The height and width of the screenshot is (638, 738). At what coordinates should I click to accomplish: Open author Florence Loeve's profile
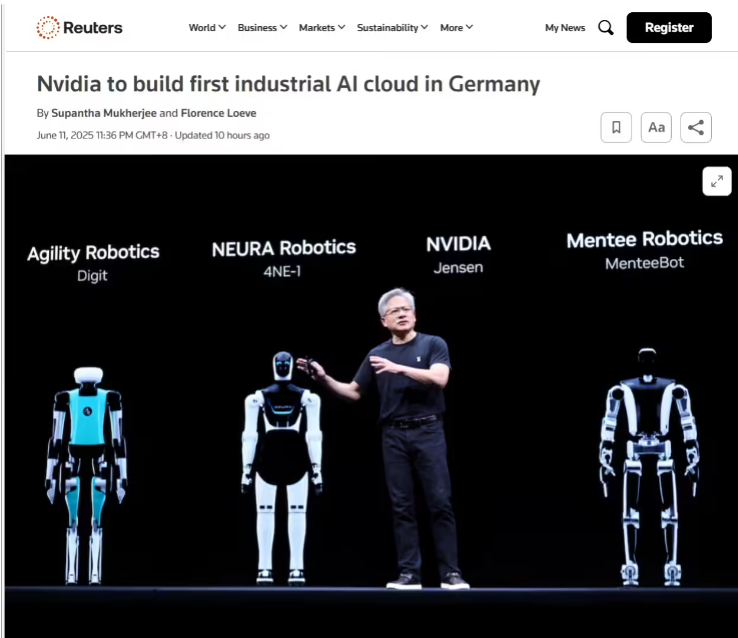point(218,113)
